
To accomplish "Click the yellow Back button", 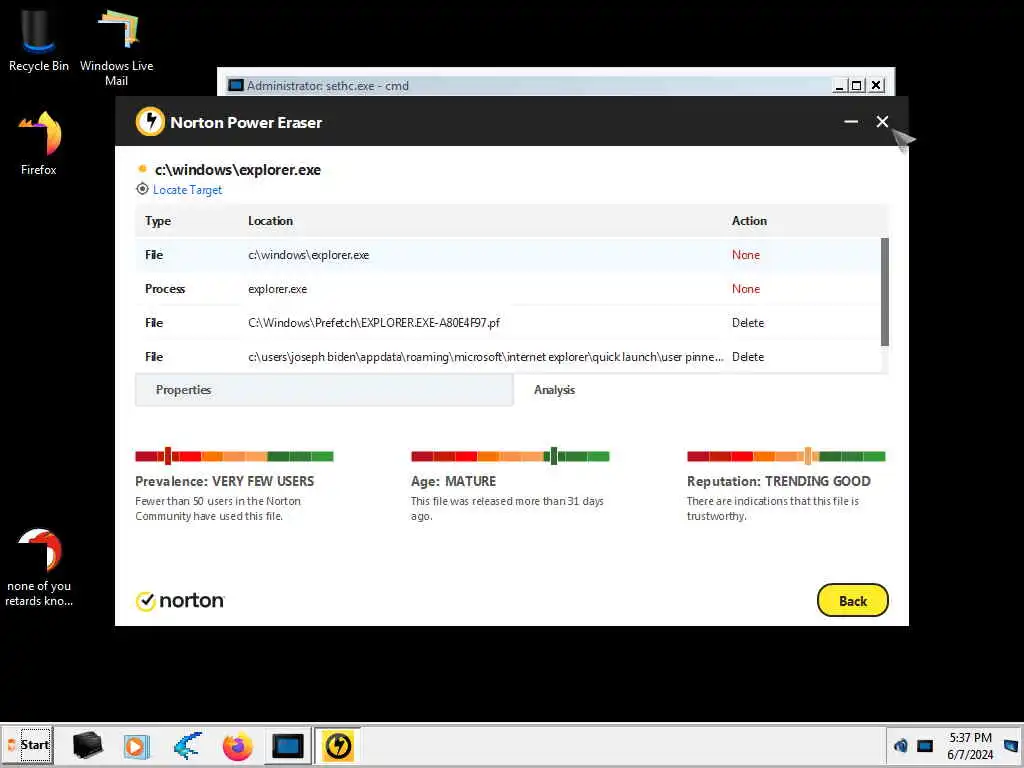I will coord(853,600).
